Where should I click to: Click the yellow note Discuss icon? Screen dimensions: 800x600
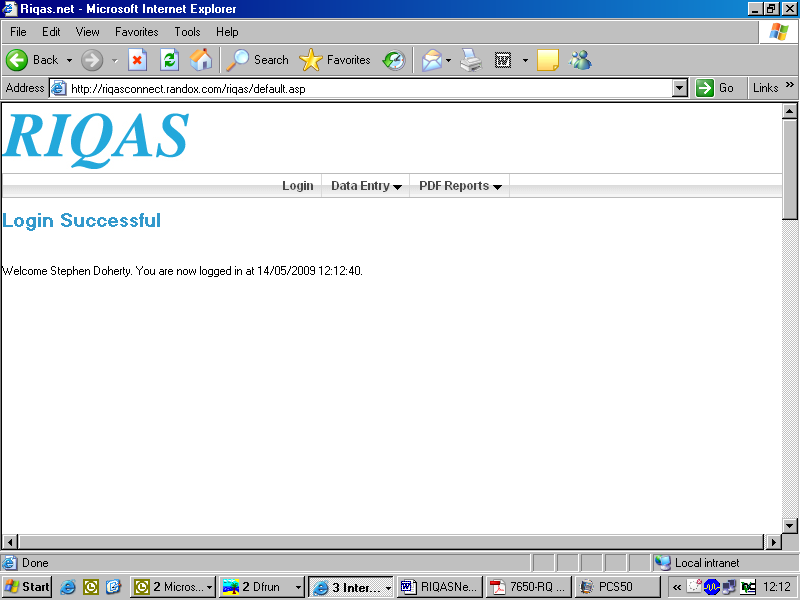(x=548, y=60)
